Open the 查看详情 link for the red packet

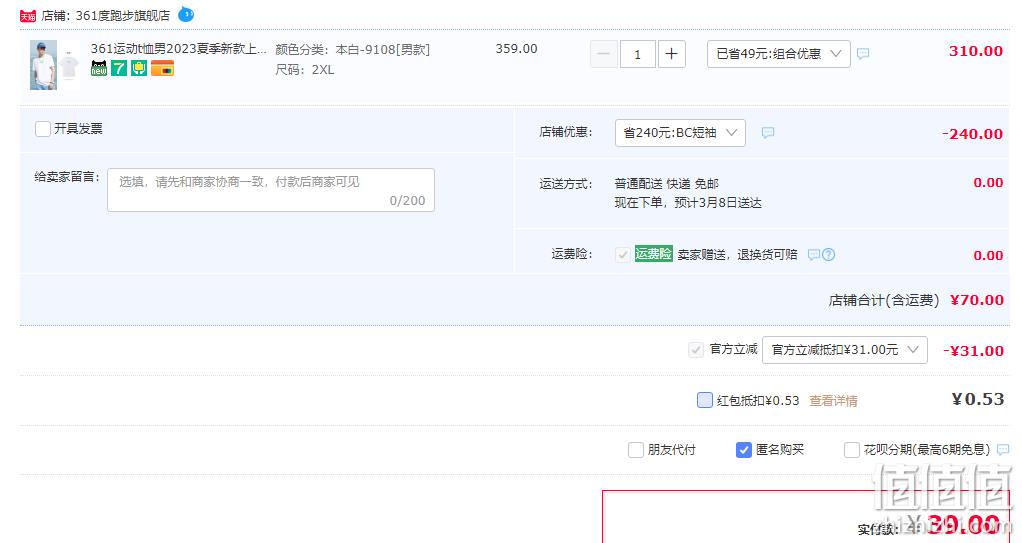(x=833, y=400)
